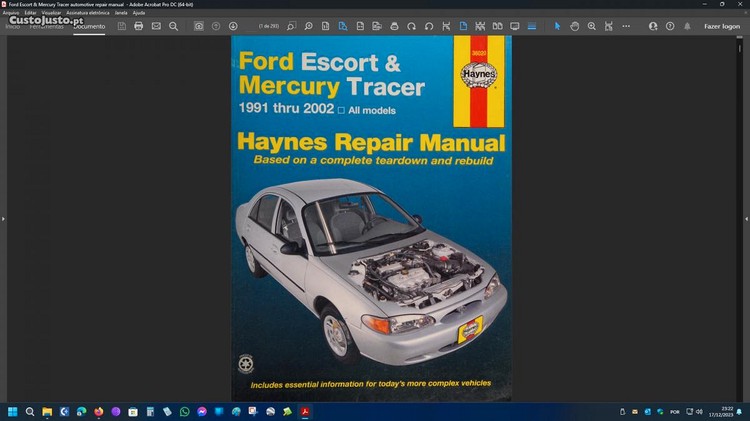This screenshot has width=750, height=421.
Task: Go to next page arrow
Action: tap(233, 26)
